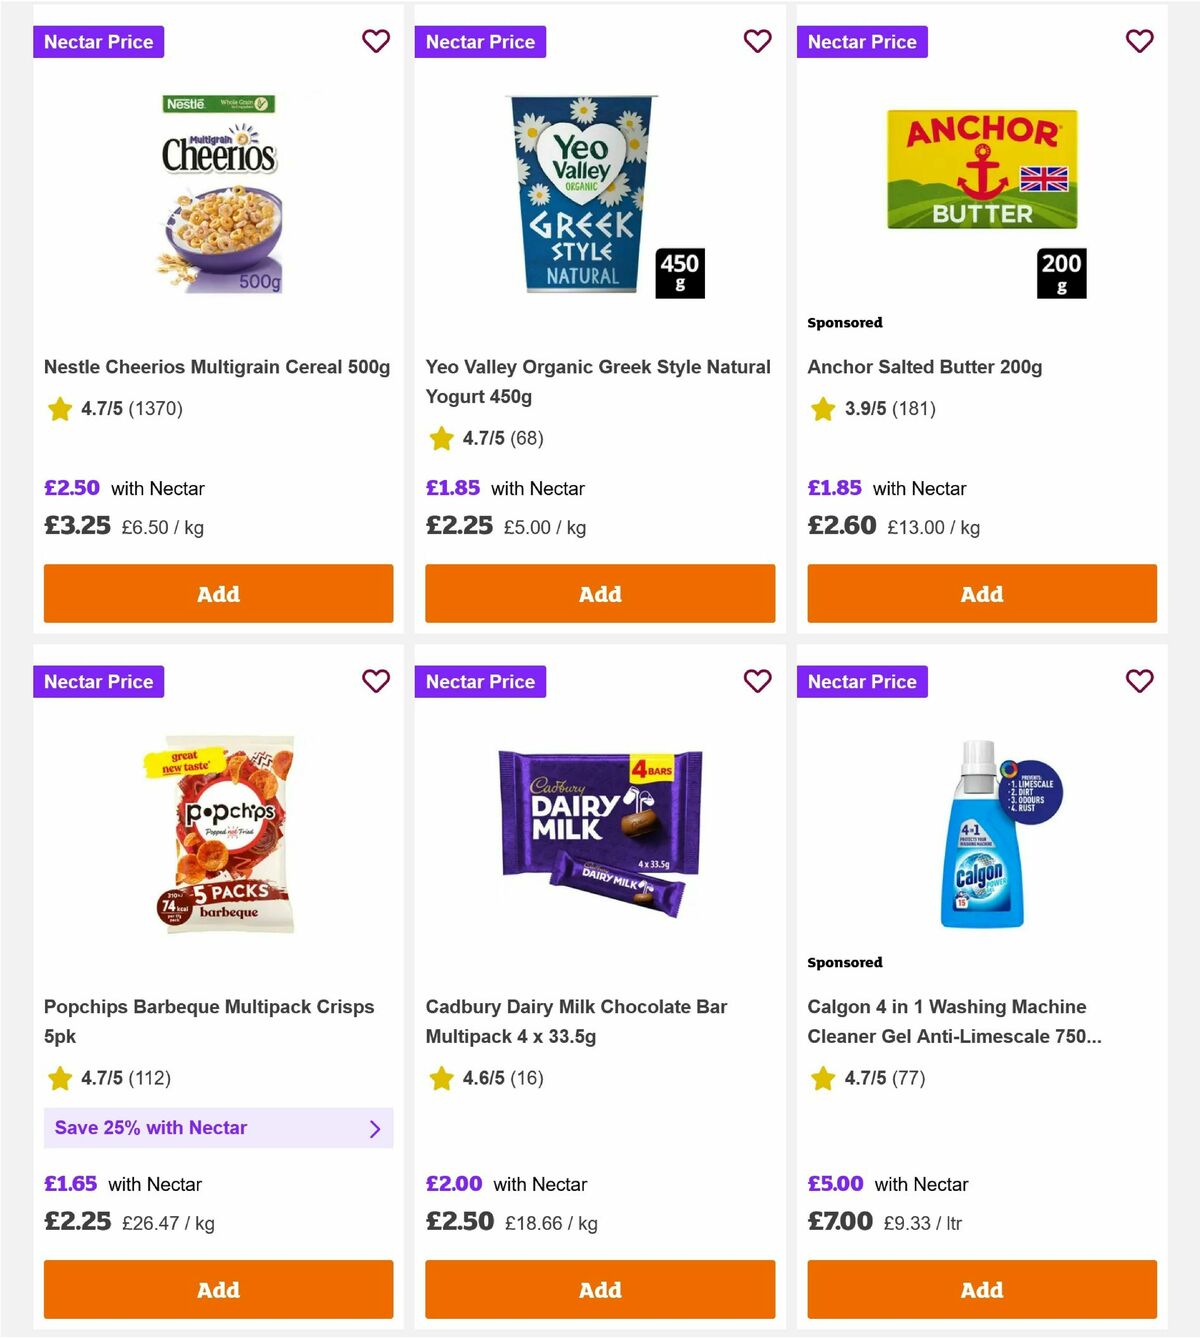This screenshot has height=1339, width=1200.
Task: Click the chevron arrow in the Popchips Nectar banner
Action: click(376, 1128)
